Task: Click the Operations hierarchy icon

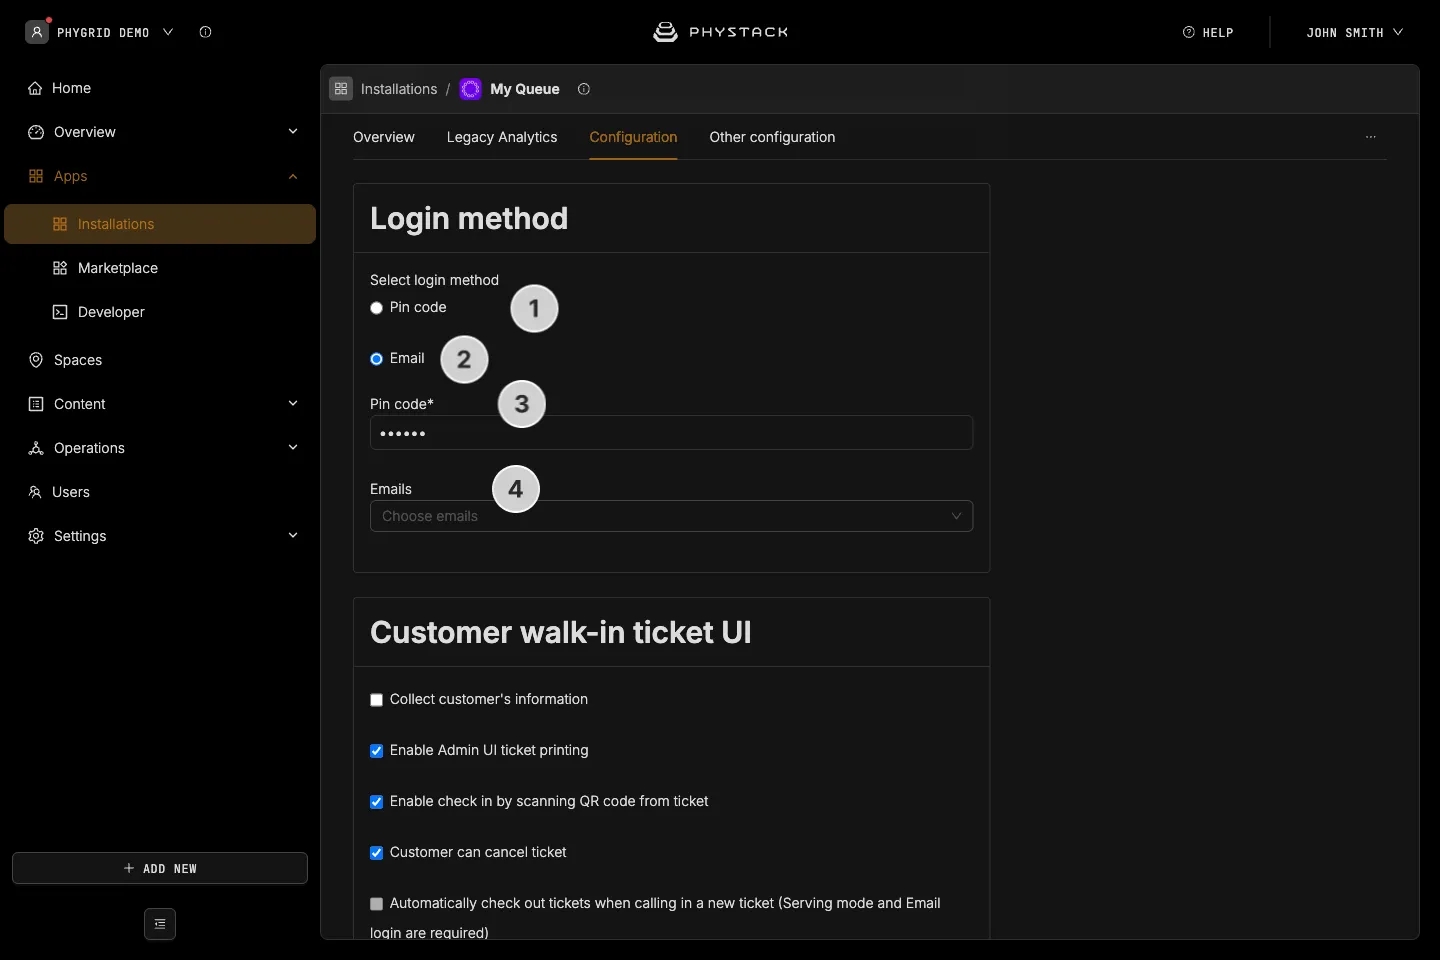Action: (36, 448)
